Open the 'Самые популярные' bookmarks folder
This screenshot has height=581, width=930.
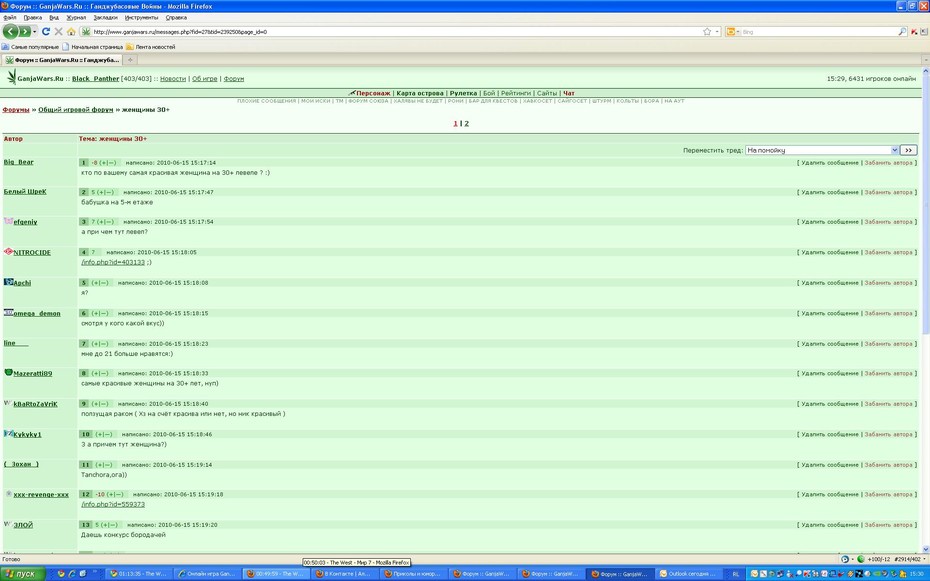(x=30, y=47)
